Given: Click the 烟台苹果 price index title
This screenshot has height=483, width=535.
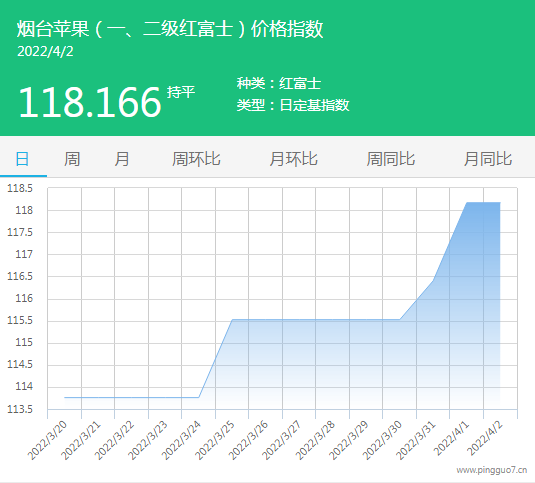Looking at the screenshot, I should 170,29.
